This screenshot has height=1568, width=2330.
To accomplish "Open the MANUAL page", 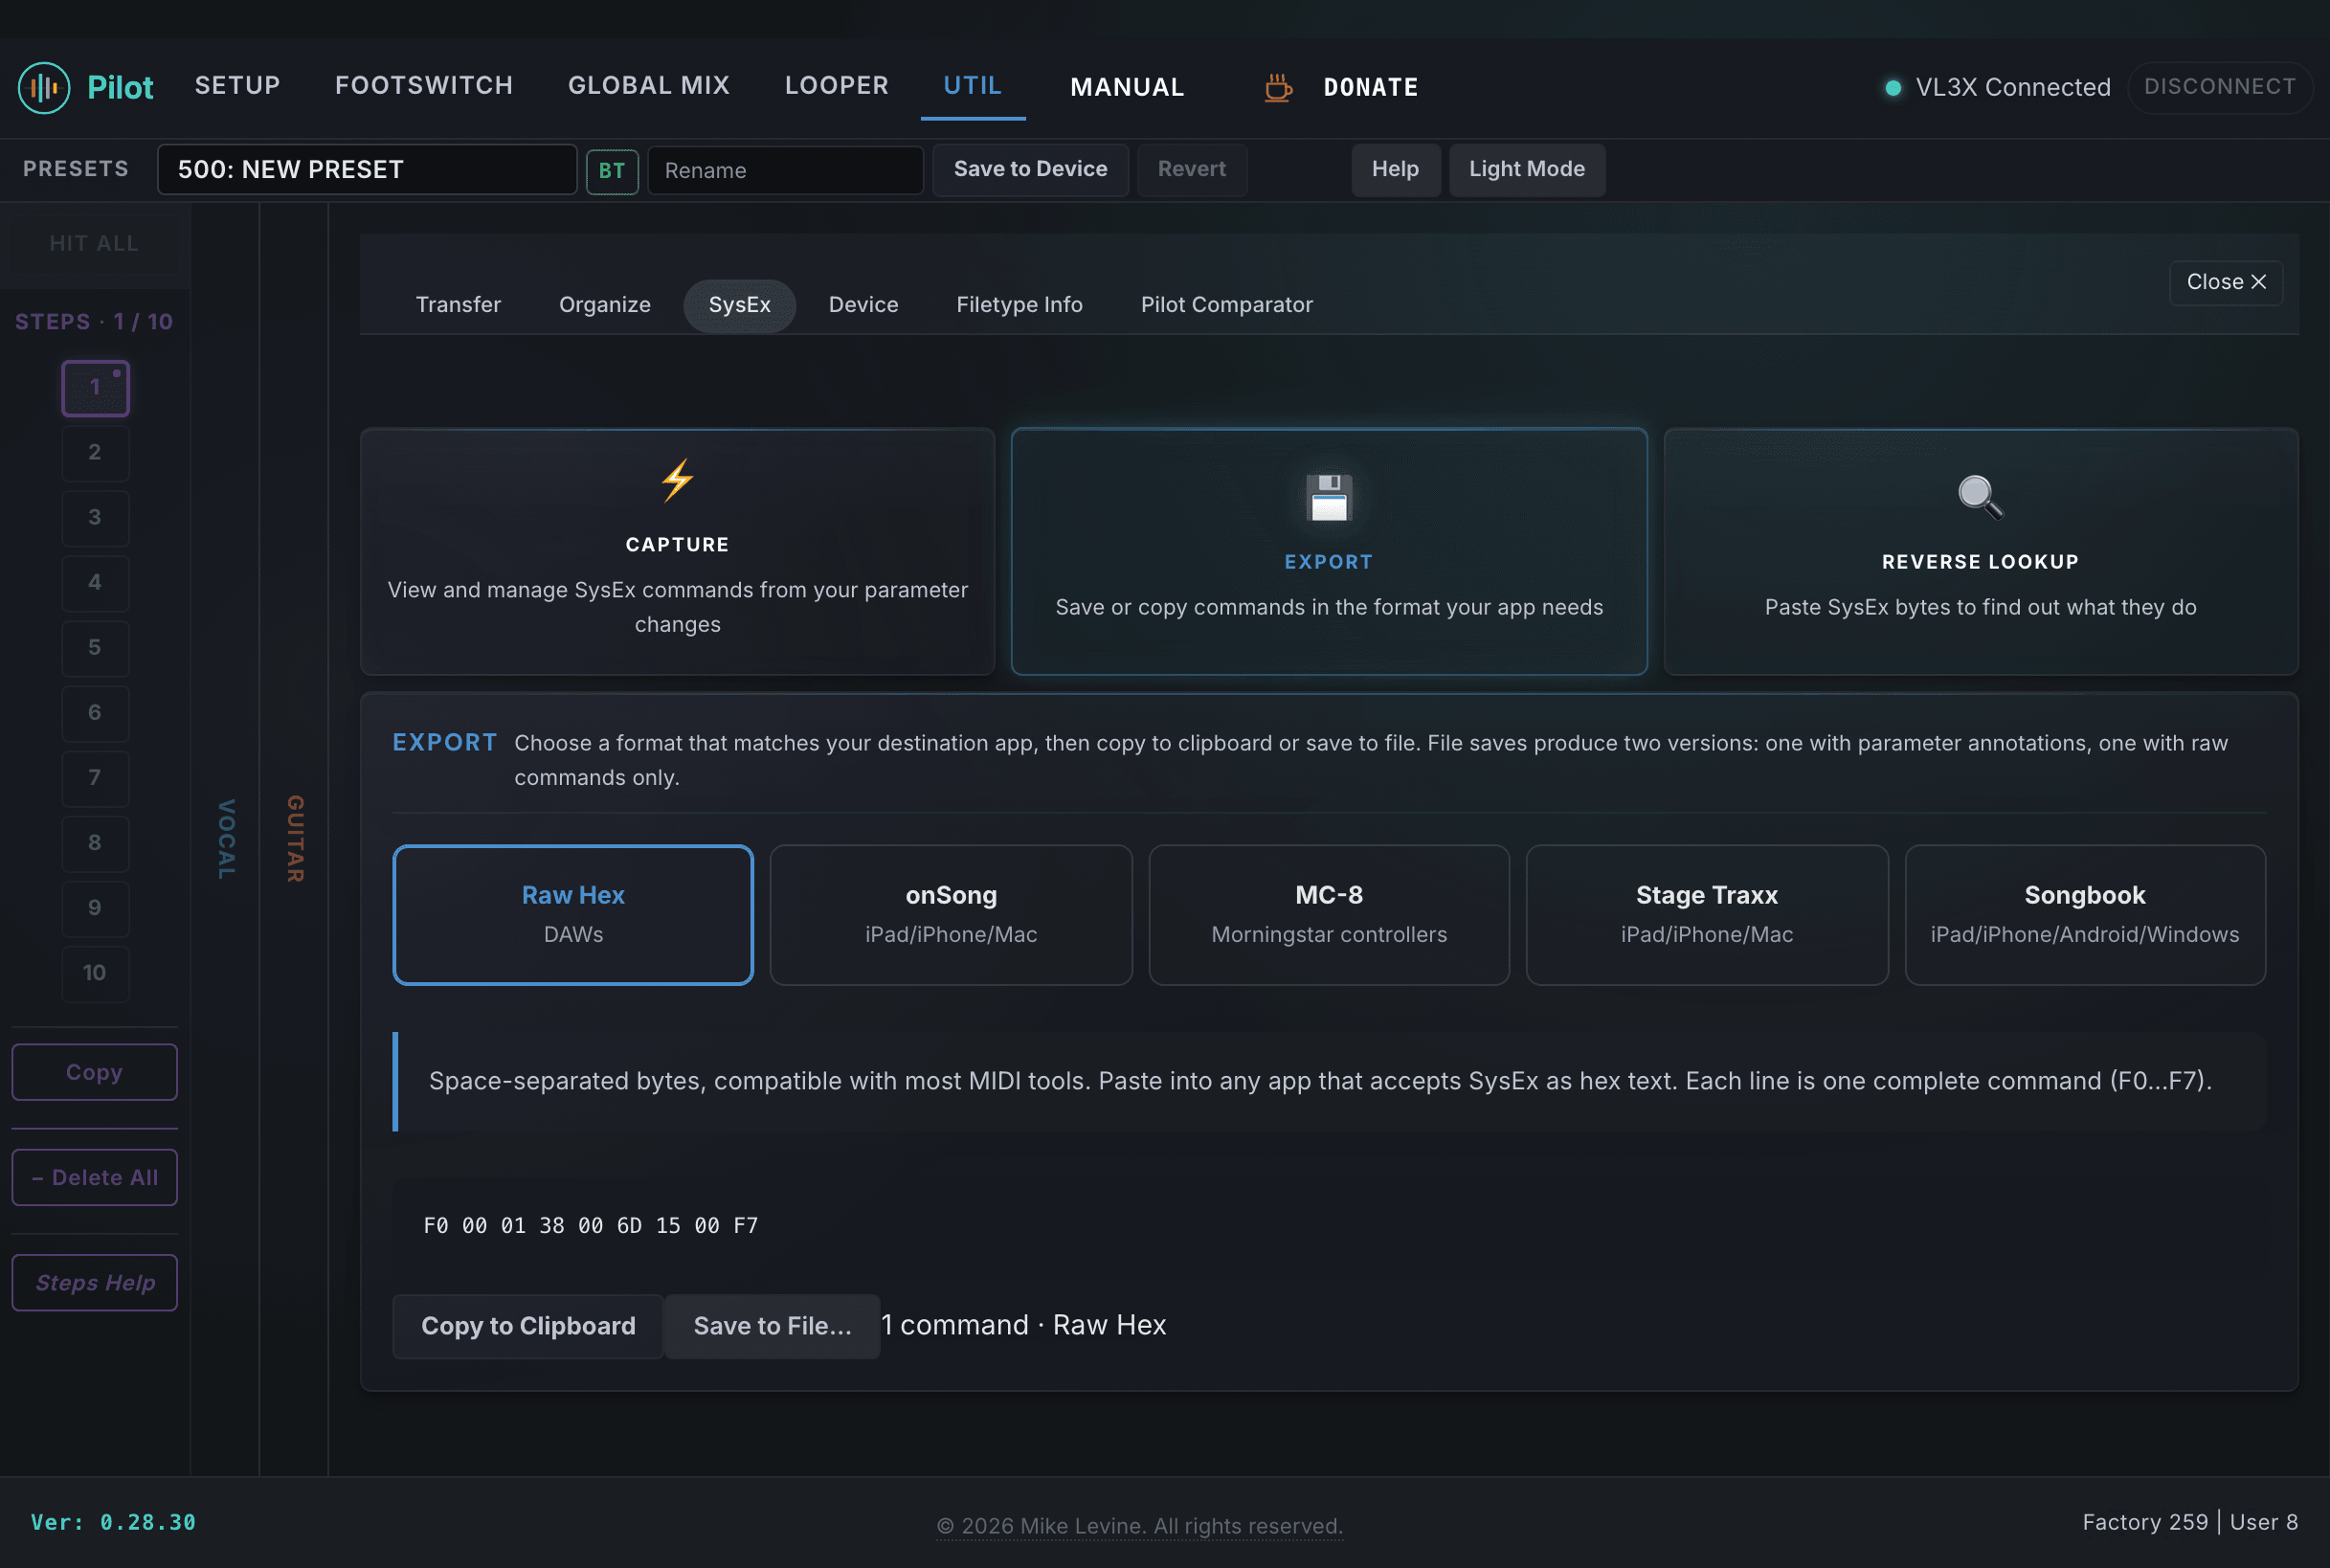I will pyautogui.click(x=1127, y=87).
